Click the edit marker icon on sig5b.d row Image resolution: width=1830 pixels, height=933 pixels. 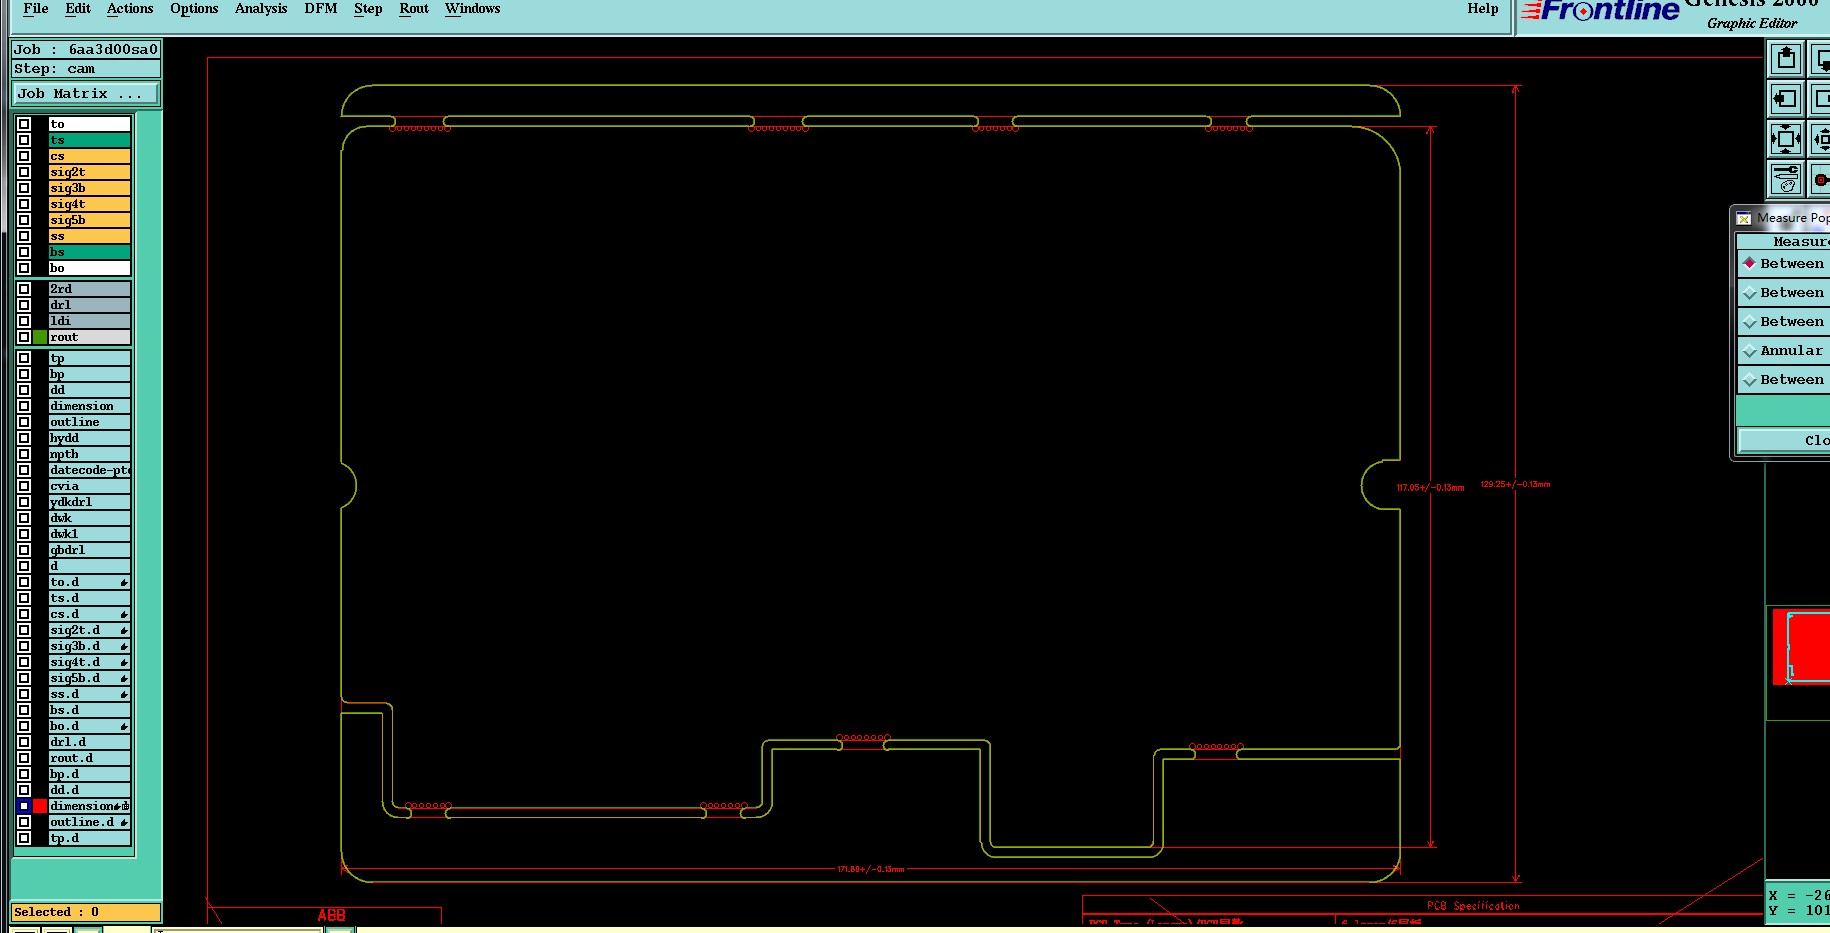pos(124,678)
